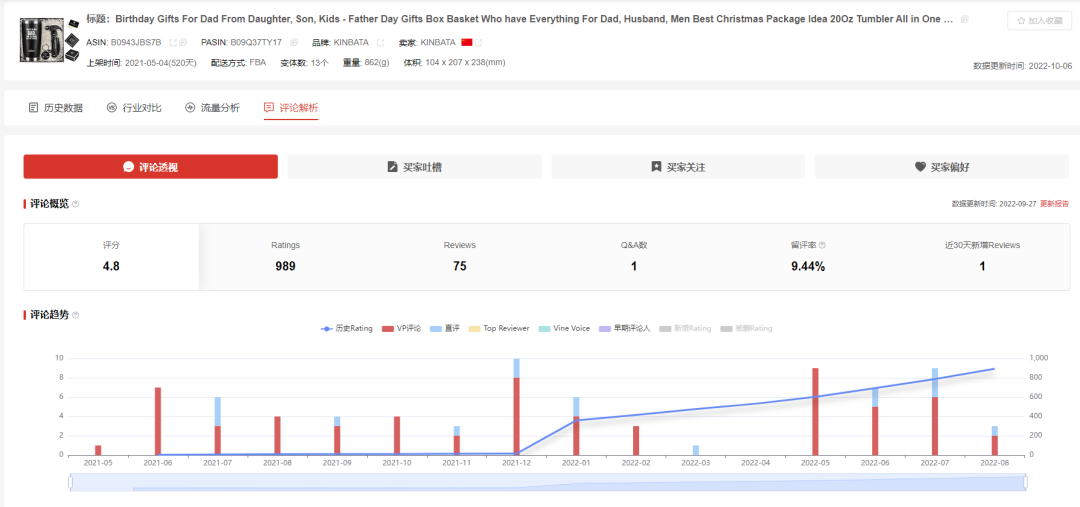
Task: Click the 更新报告 link
Action: pos(1055,204)
